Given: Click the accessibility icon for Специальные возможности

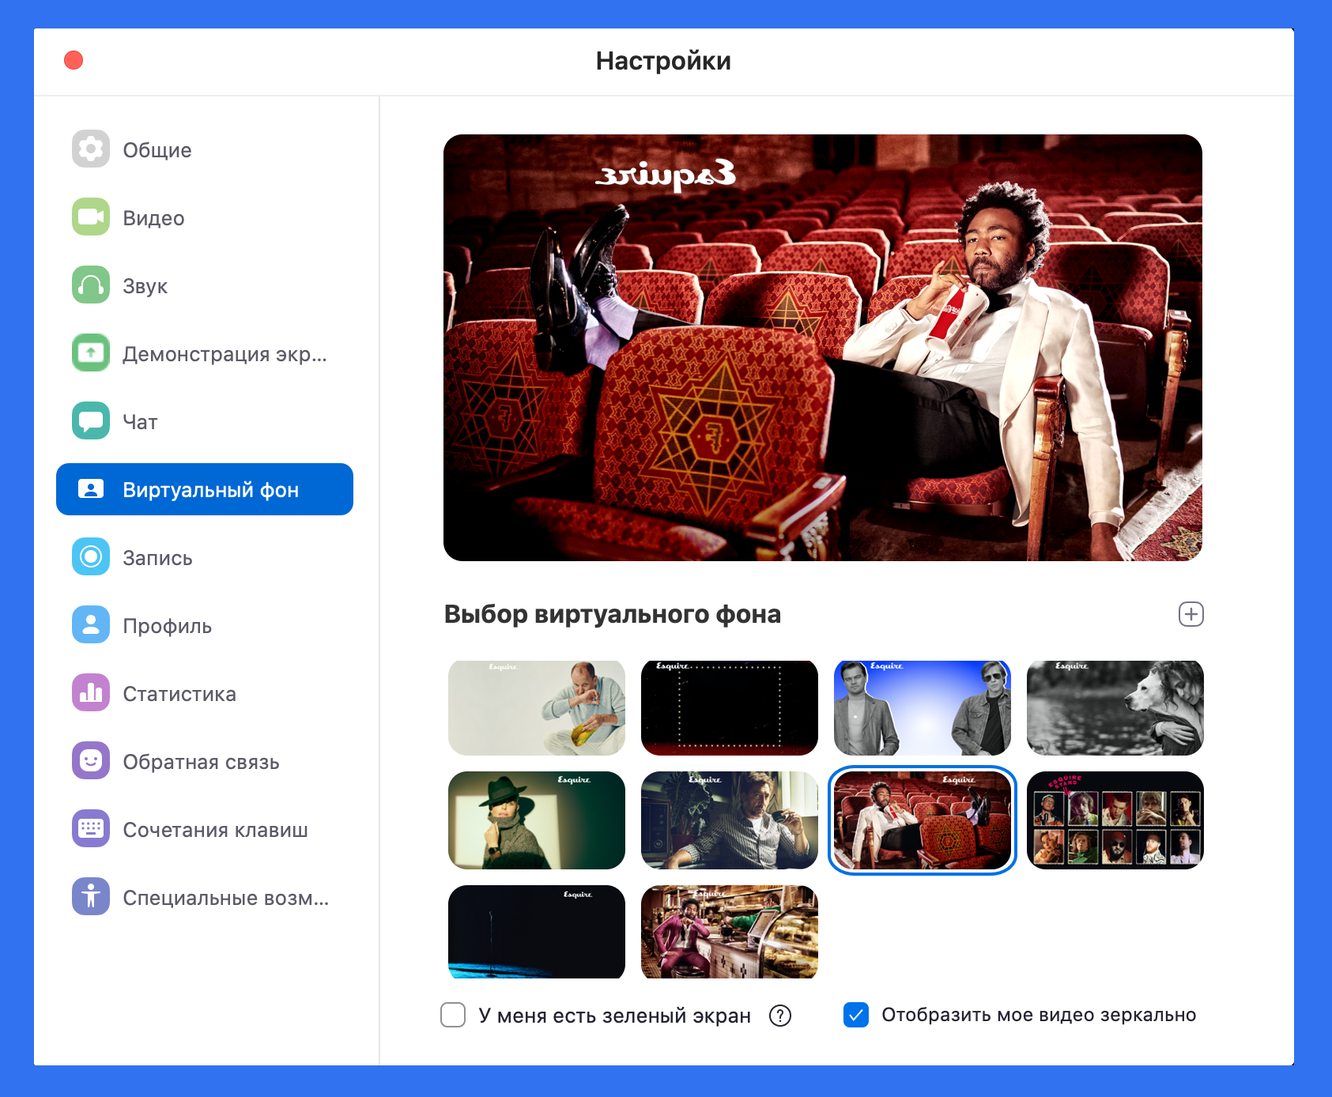Looking at the screenshot, I should click(91, 897).
